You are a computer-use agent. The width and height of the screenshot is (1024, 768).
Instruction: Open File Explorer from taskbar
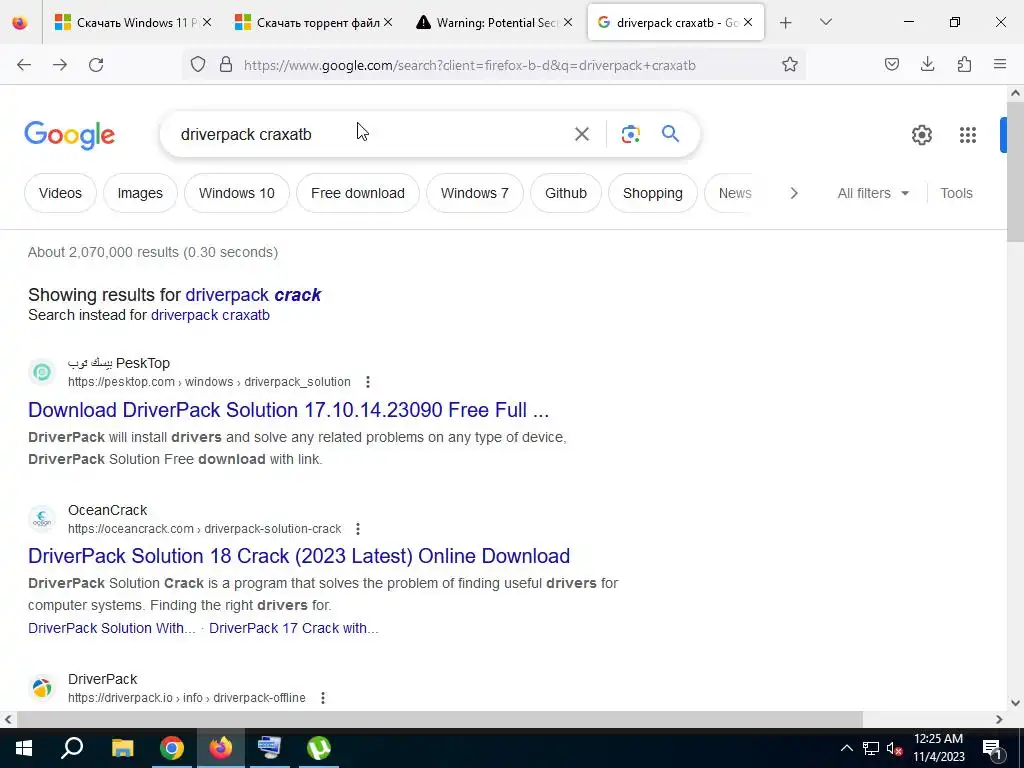coord(122,748)
